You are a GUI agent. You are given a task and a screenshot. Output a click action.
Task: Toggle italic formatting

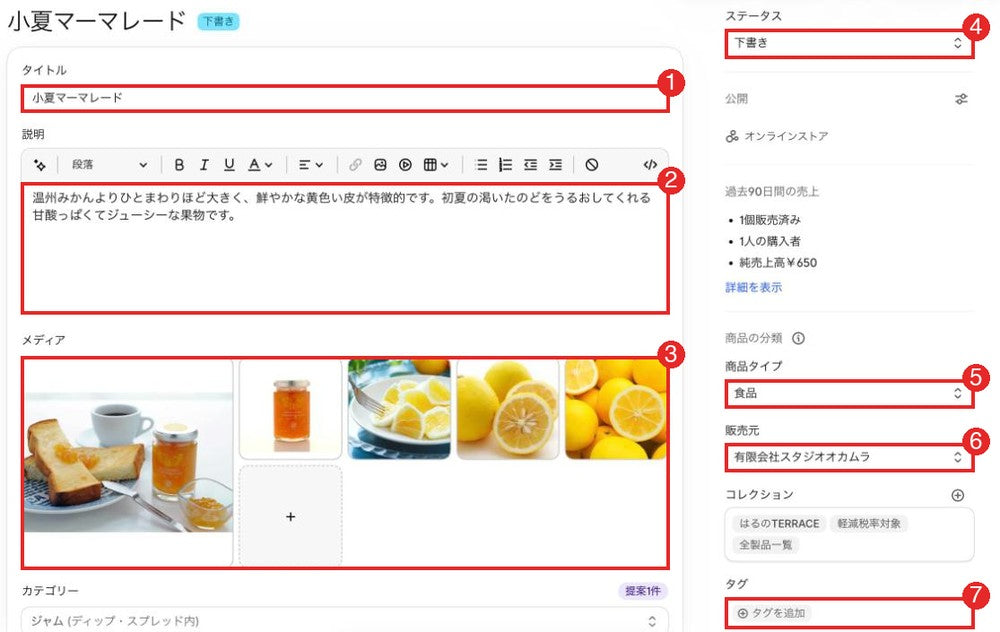(x=204, y=165)
